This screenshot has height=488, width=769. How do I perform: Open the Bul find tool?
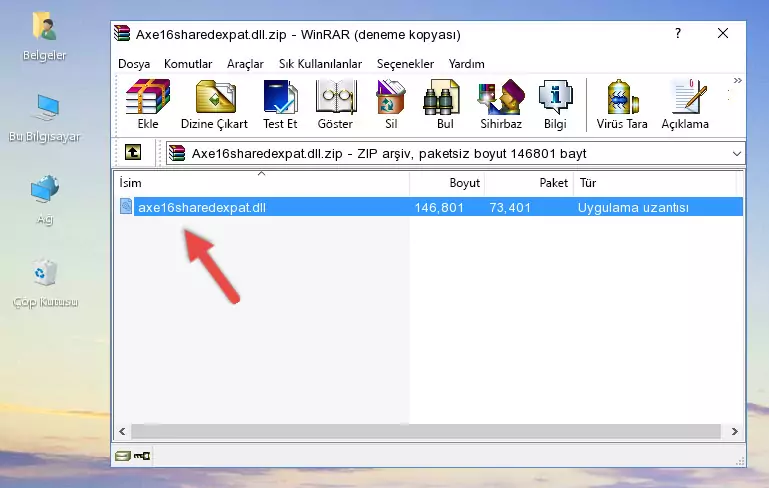click(x=445, y=104)
